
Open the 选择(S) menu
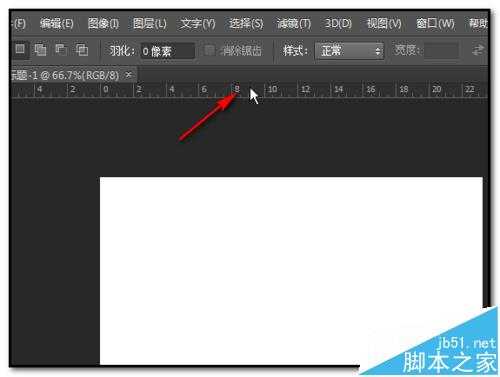246,24
